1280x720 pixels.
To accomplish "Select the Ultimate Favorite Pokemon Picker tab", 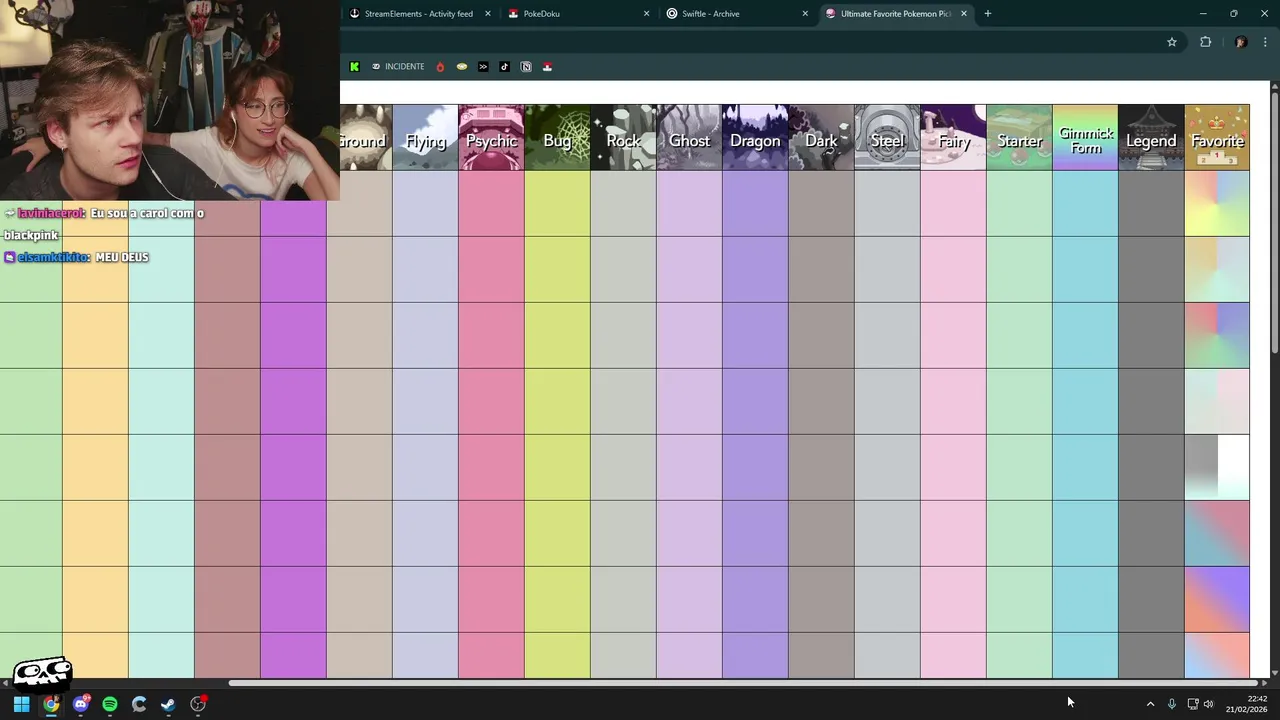I will (896, 14).
